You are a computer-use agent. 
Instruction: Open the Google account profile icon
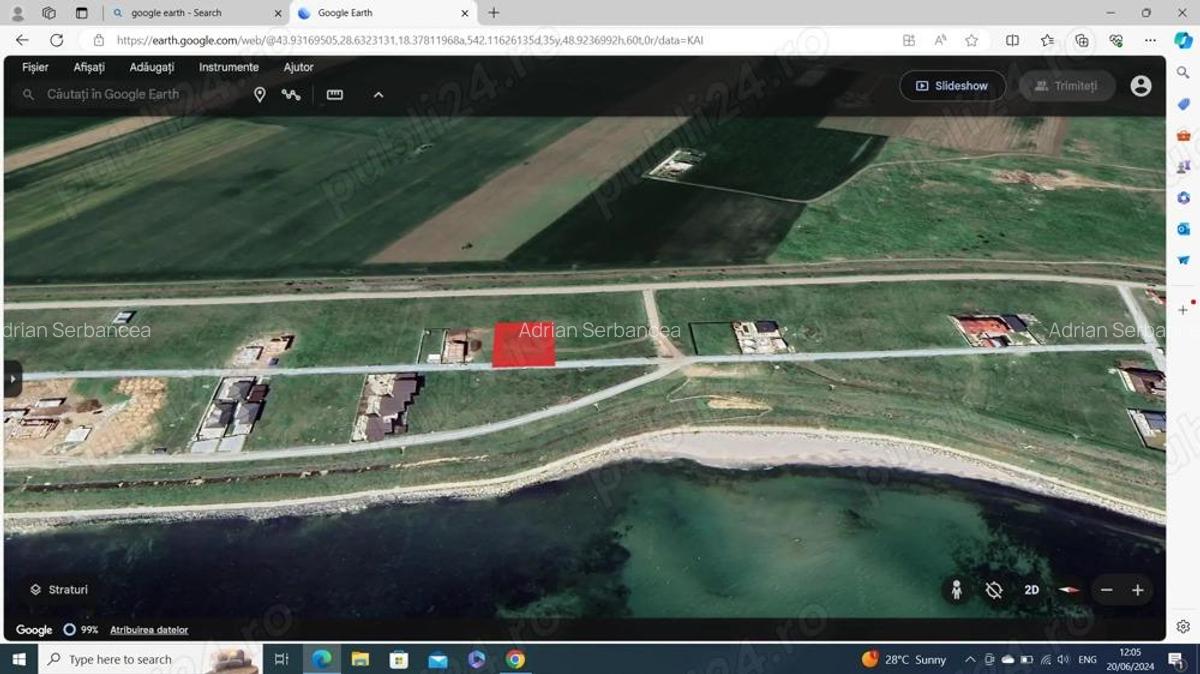(1141, 86)
